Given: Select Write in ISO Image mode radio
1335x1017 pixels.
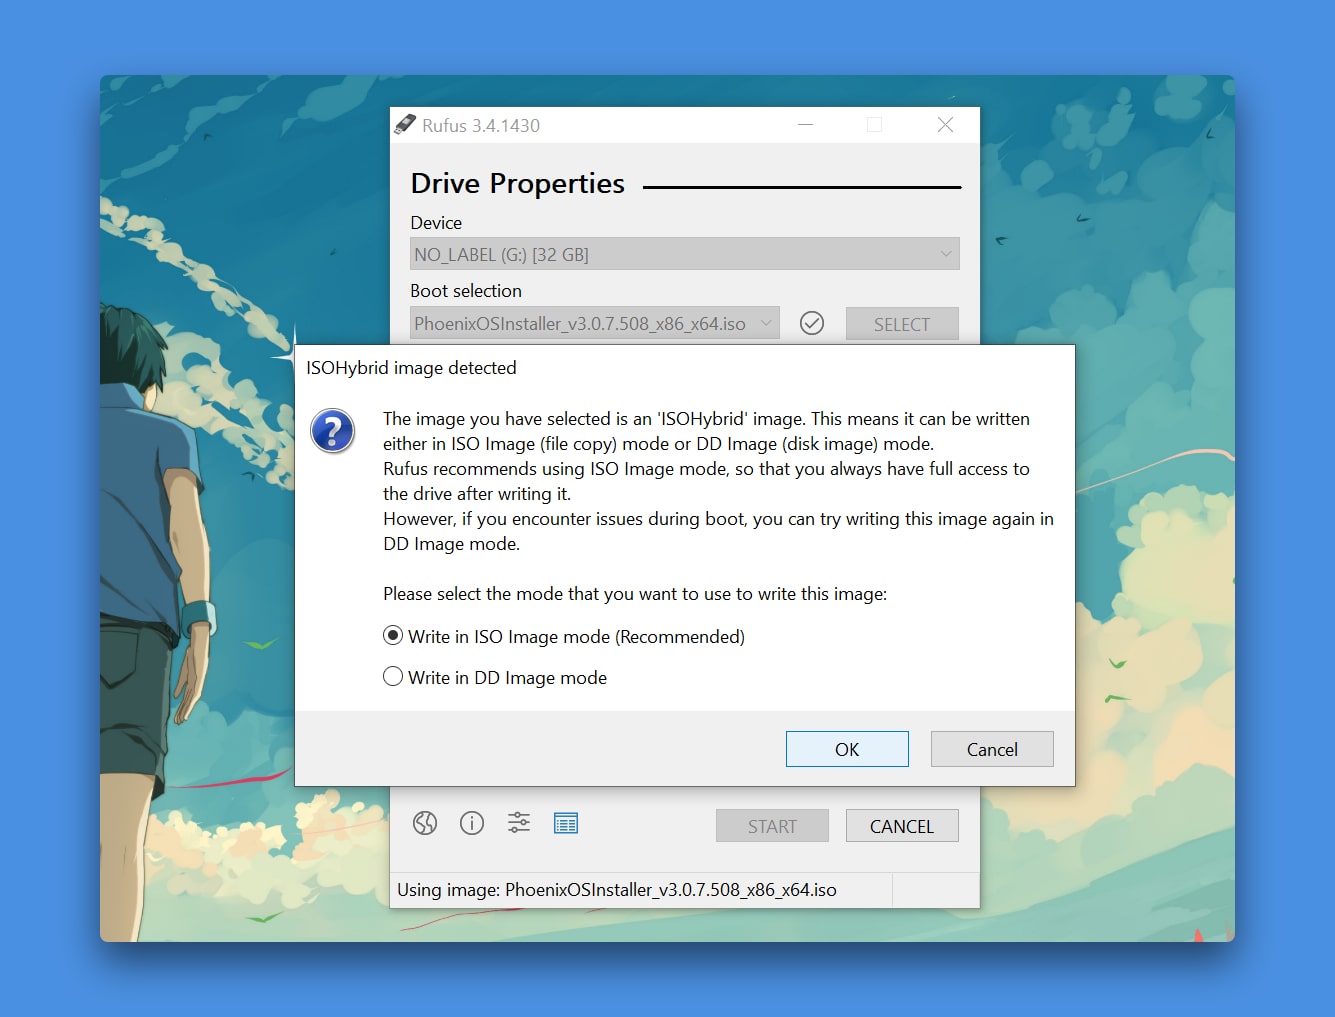Looking at the screenshot, I should click(393, 636).
